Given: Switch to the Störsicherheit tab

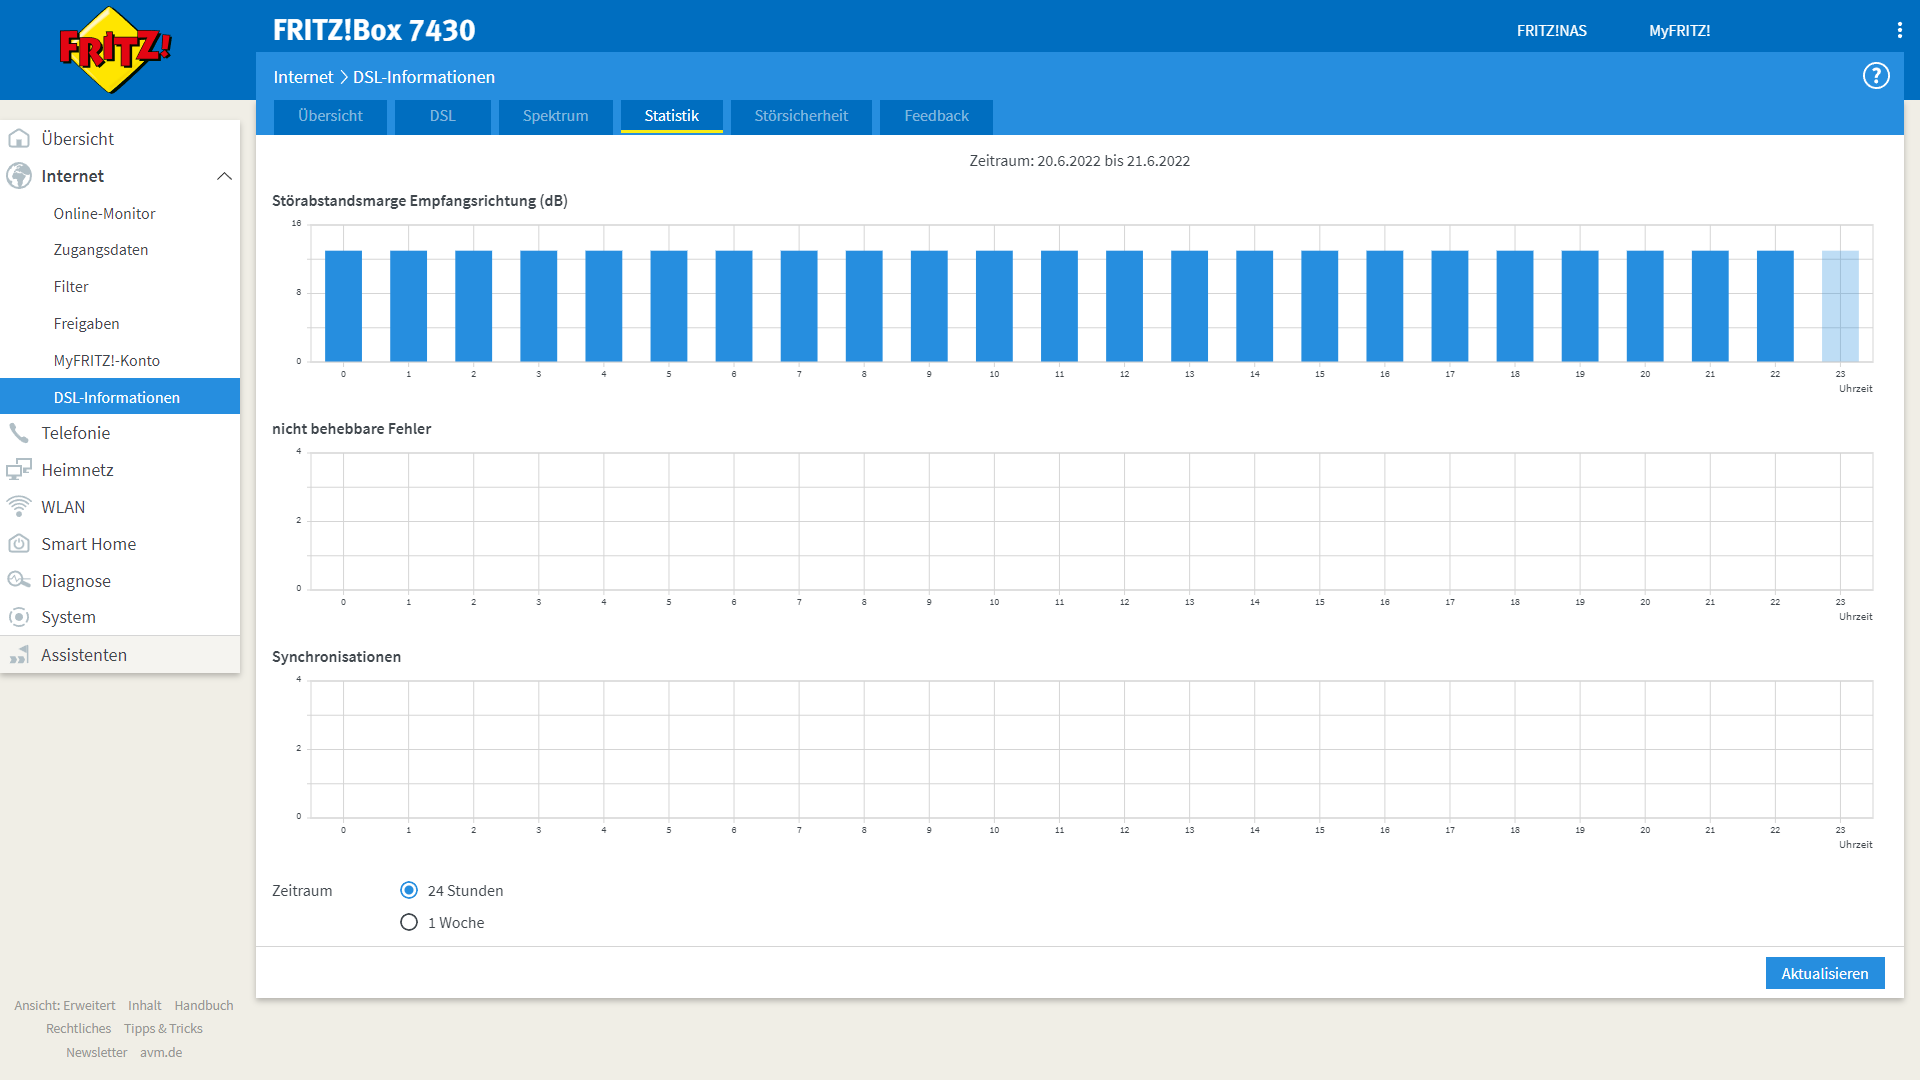Looking at the screenshot, I should [x=800, y=116].
